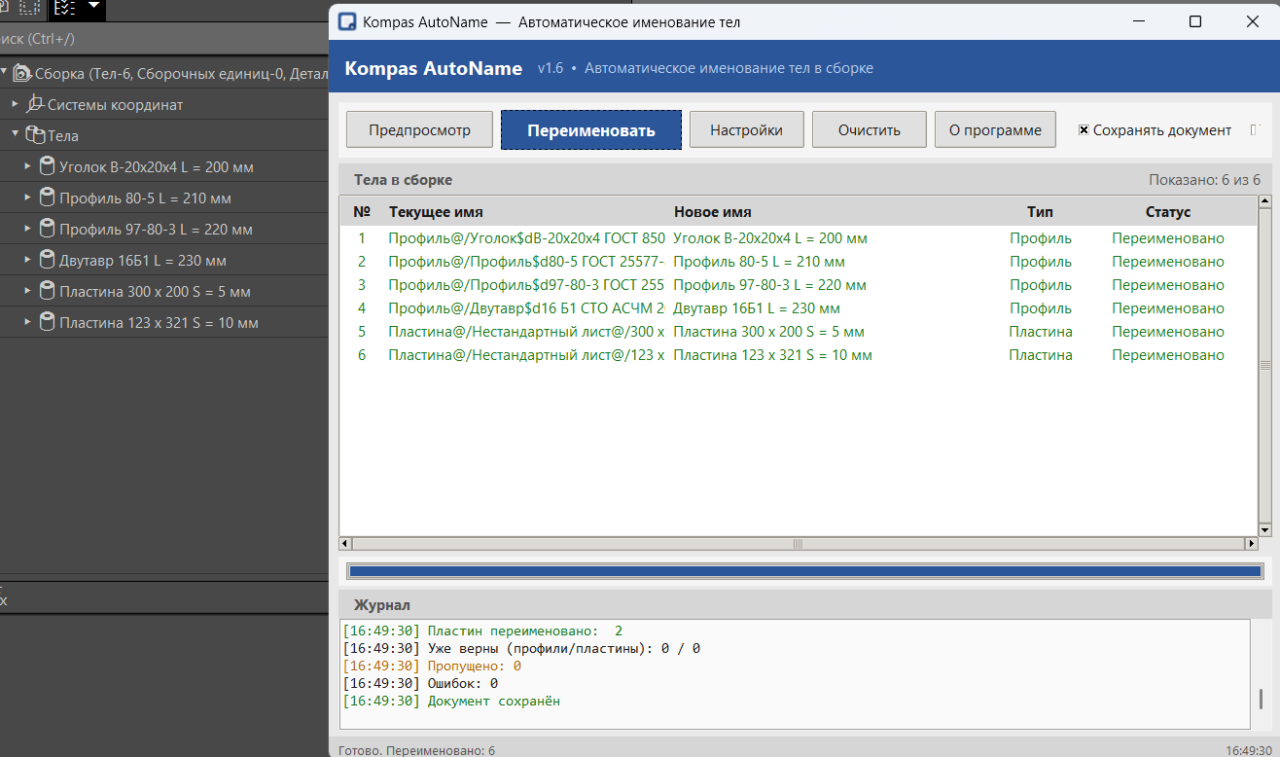Viewport: 1280px width, 757px height.
Task: Click the checklist icon above the Kompas tree search
Action: 64,7
